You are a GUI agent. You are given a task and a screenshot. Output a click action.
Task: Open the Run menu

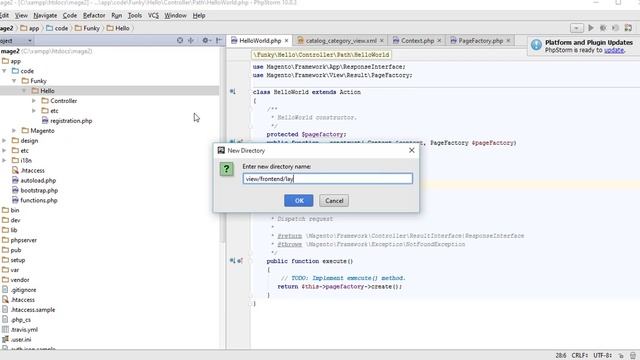(x=116, y=16)
